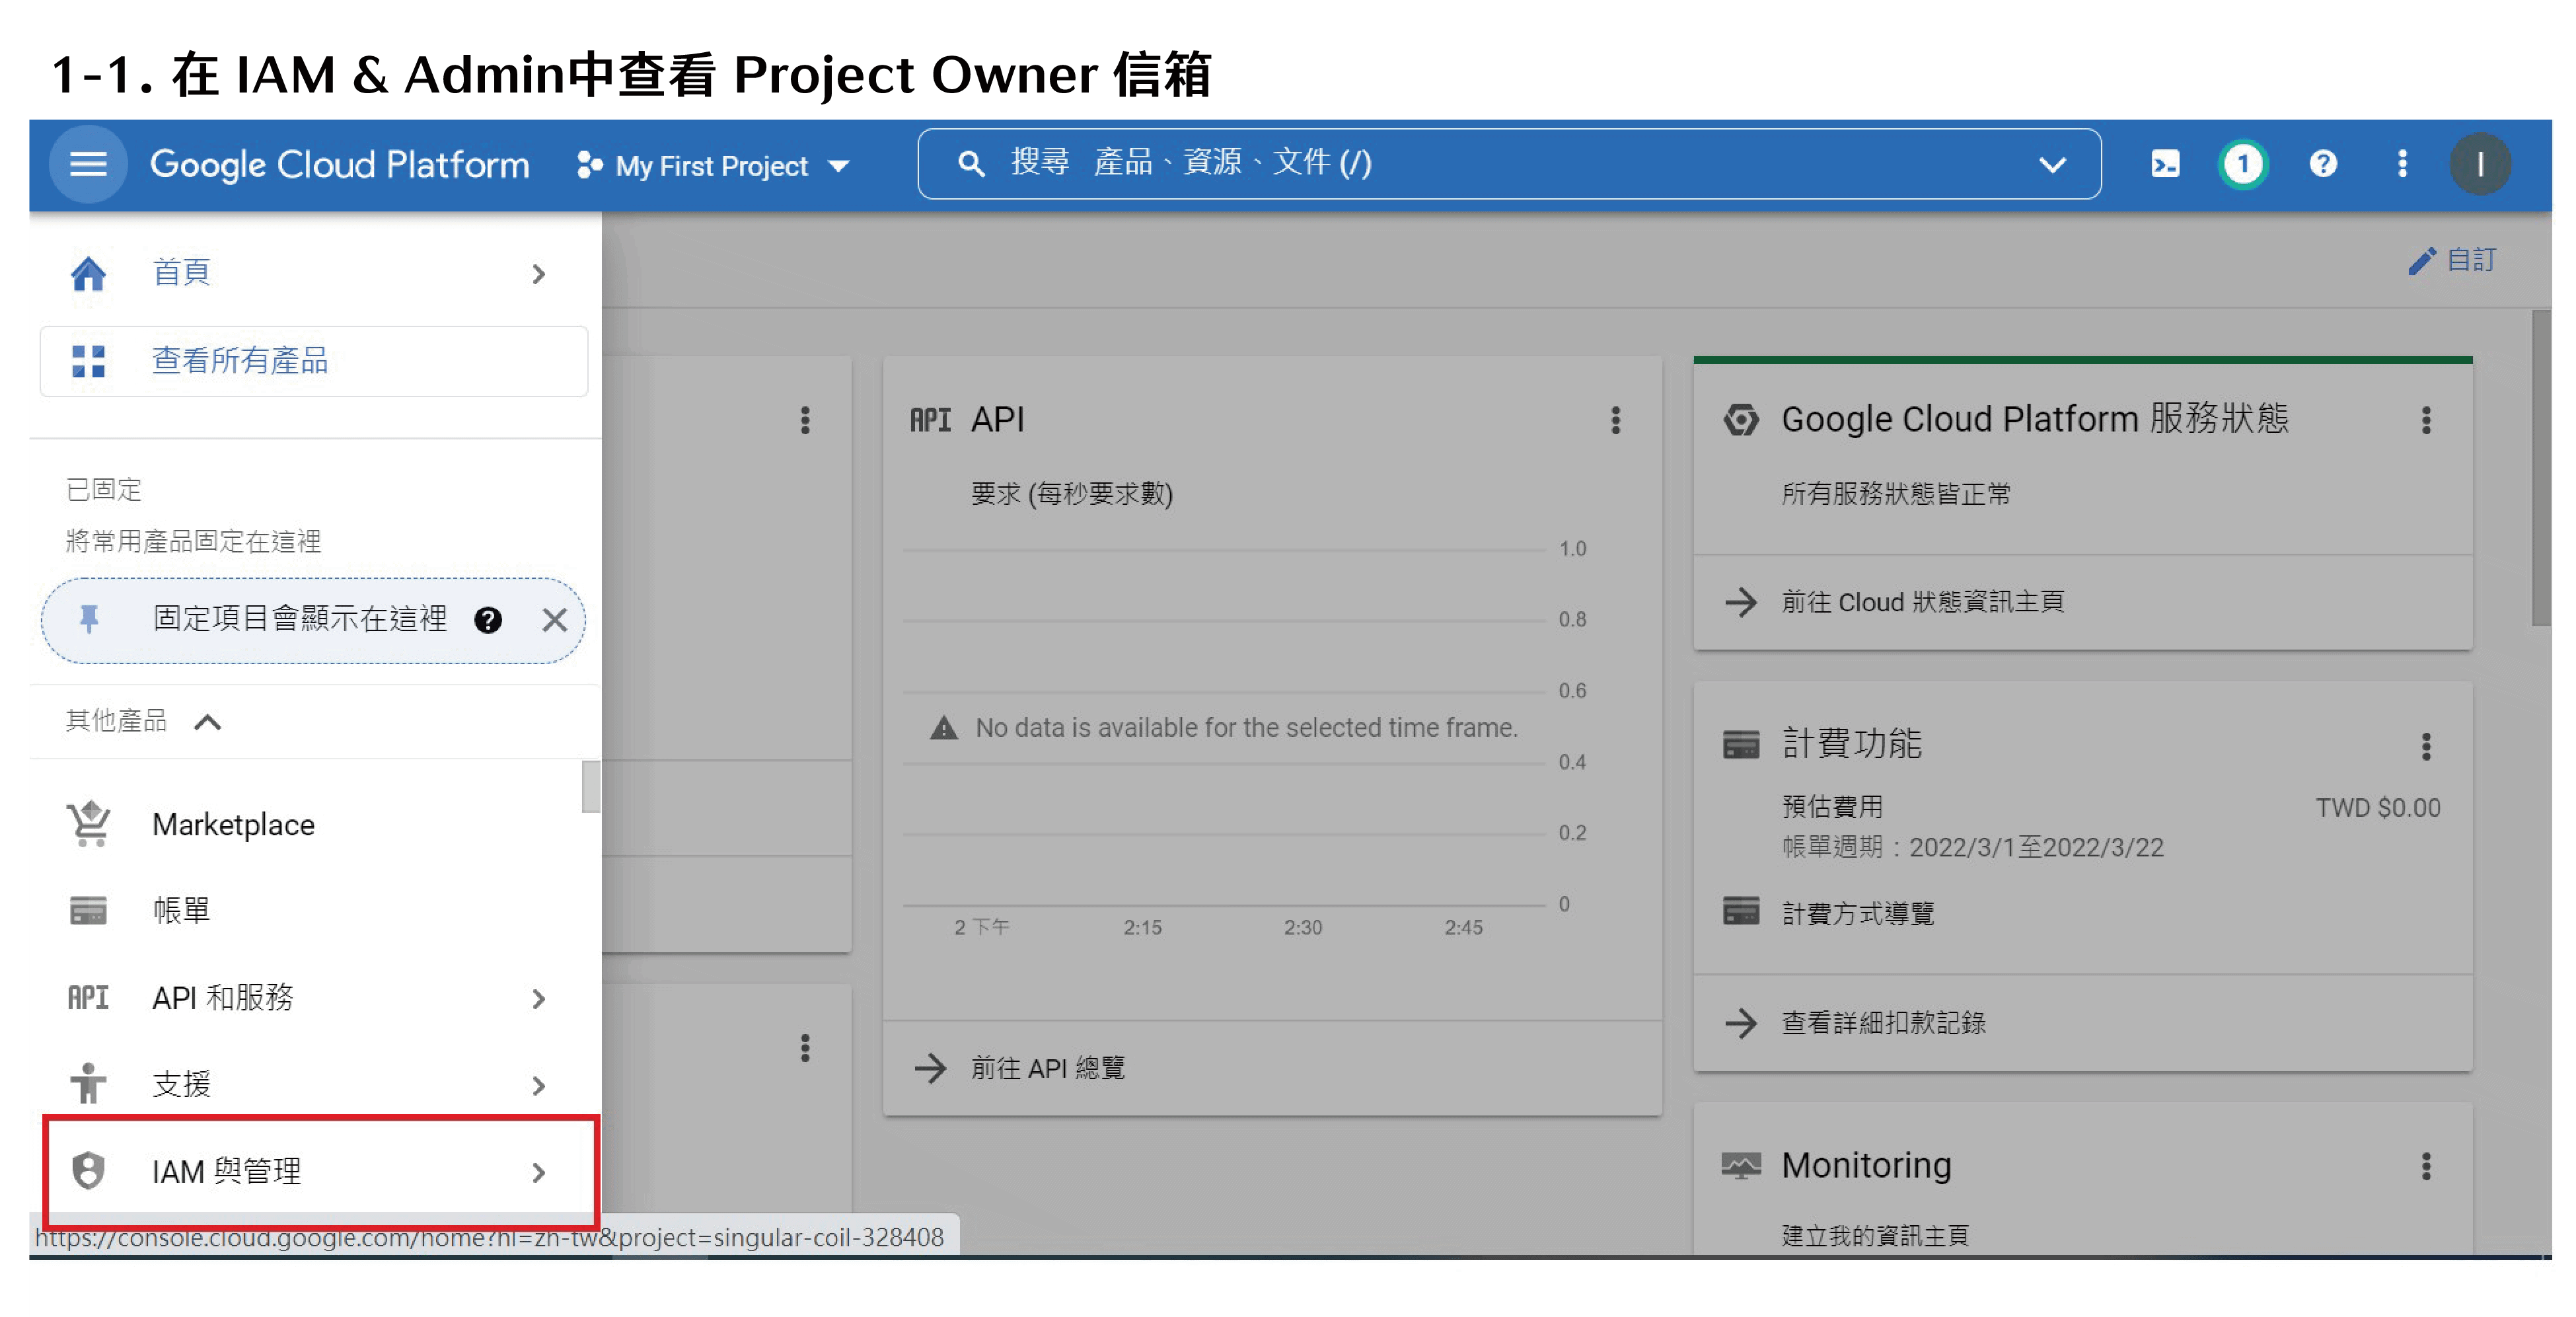Click the 帳單 billing card icon
This screenshot has height=1317, width=2576.
(x=88, y=911)
